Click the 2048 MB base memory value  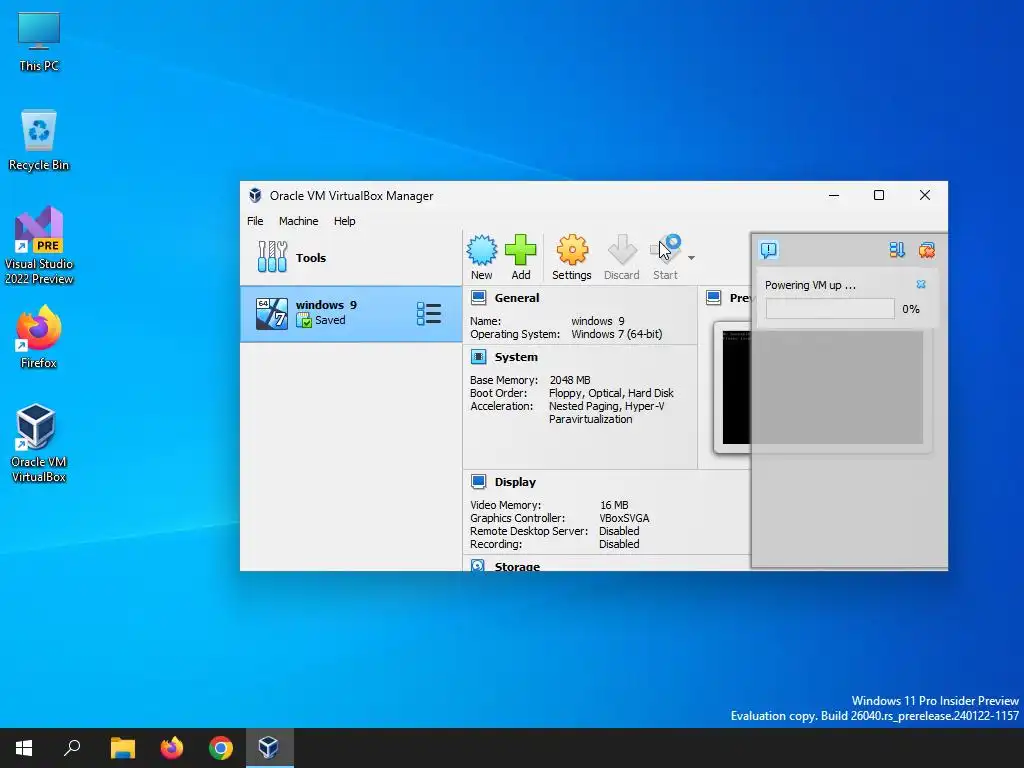point(570,379)
